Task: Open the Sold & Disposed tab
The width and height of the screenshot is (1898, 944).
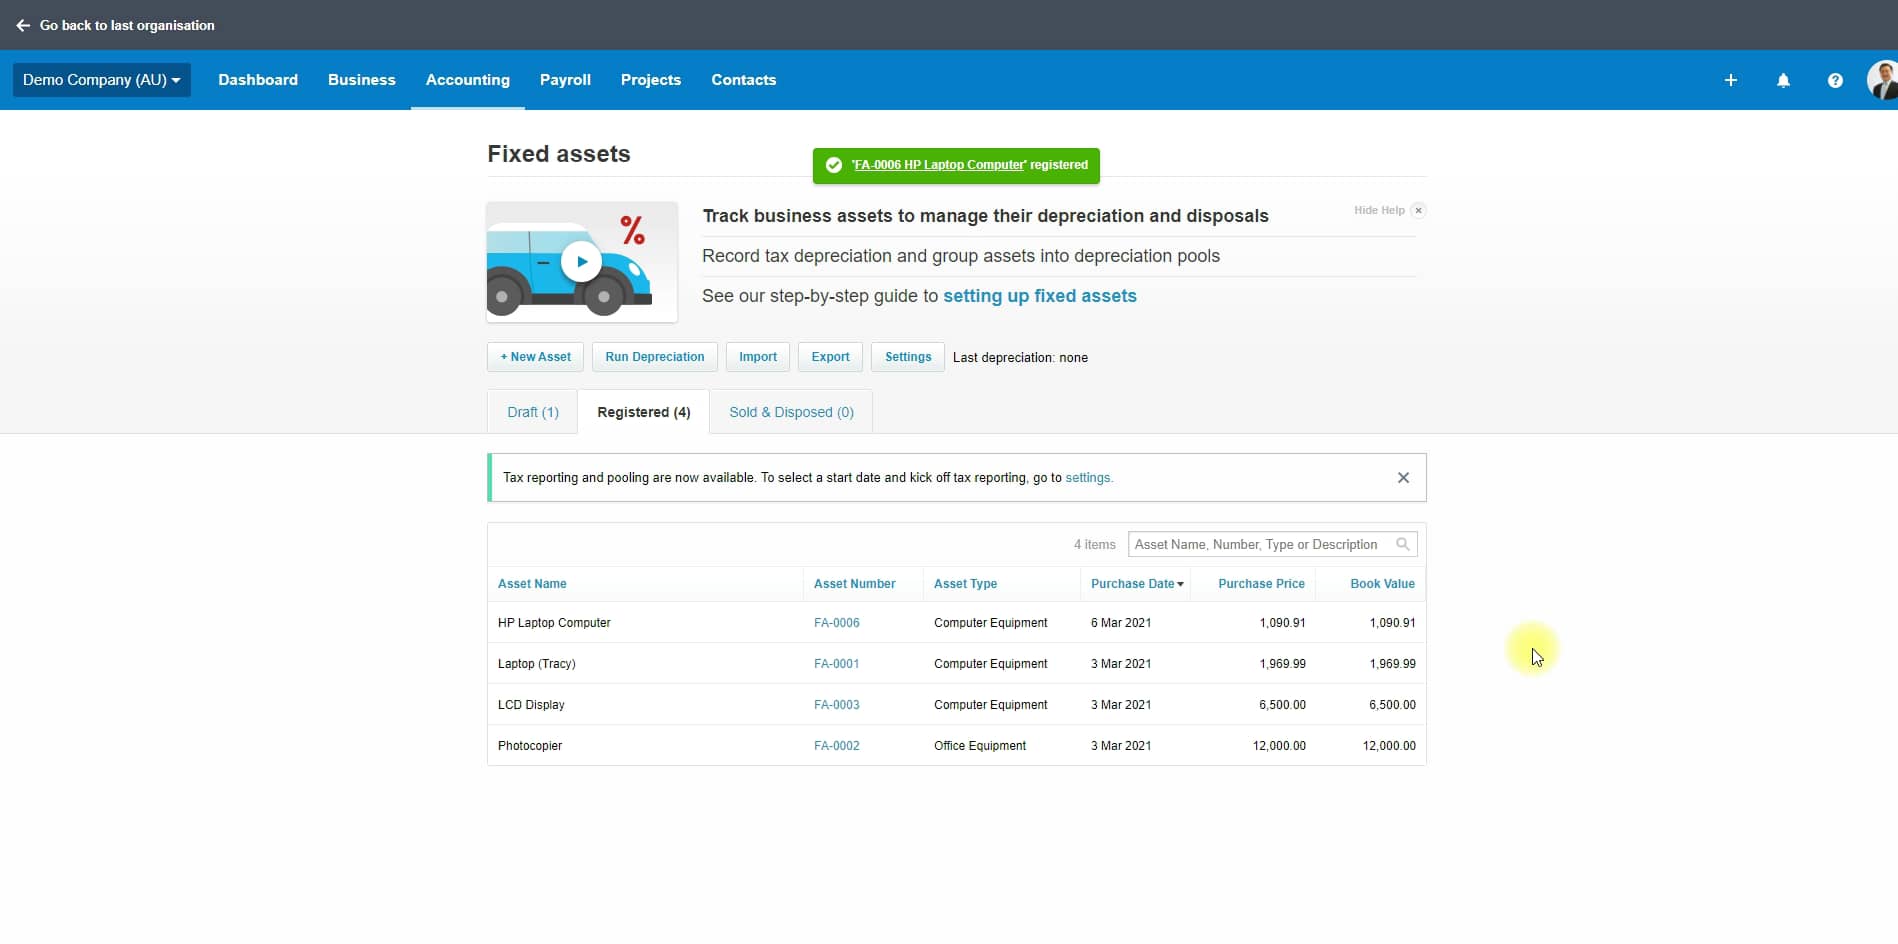Action: (790, 412)
